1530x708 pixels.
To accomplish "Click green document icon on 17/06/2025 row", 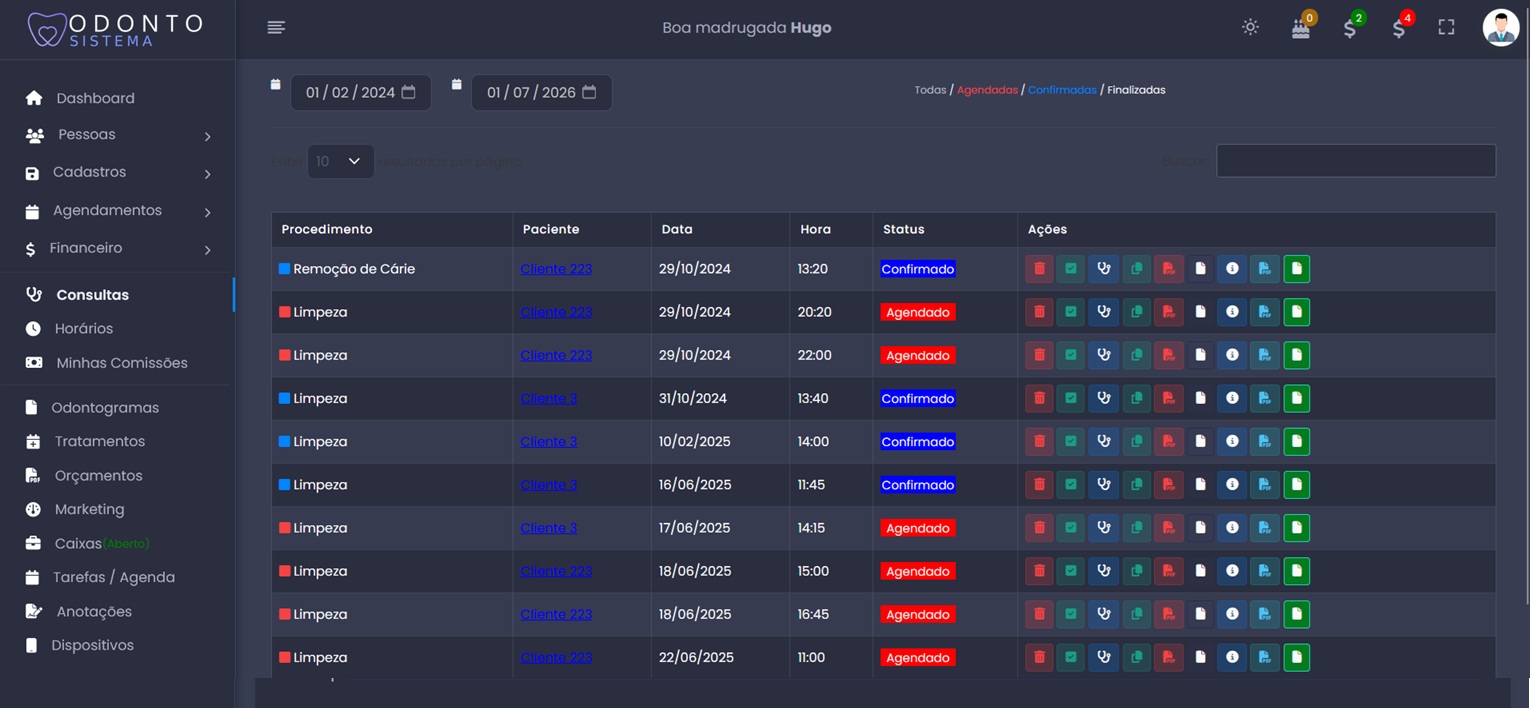I will pos(1297,528).
